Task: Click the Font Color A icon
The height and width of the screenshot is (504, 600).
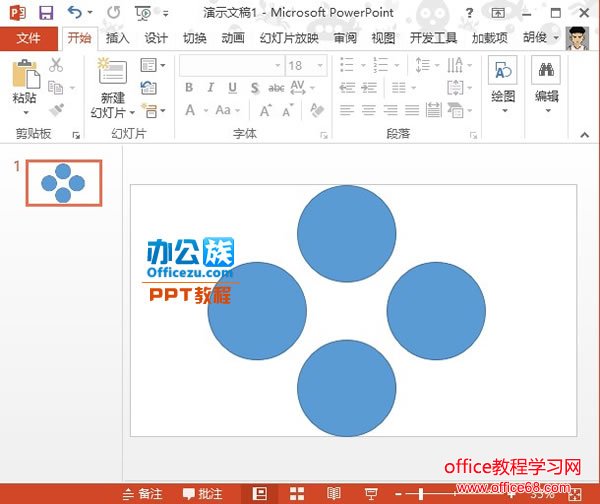Action: click(x=190, y=111)
